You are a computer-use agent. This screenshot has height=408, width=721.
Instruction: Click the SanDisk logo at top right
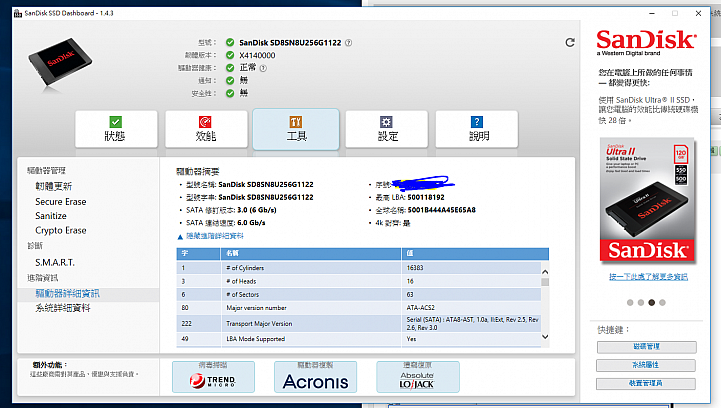tap(646, 42)
